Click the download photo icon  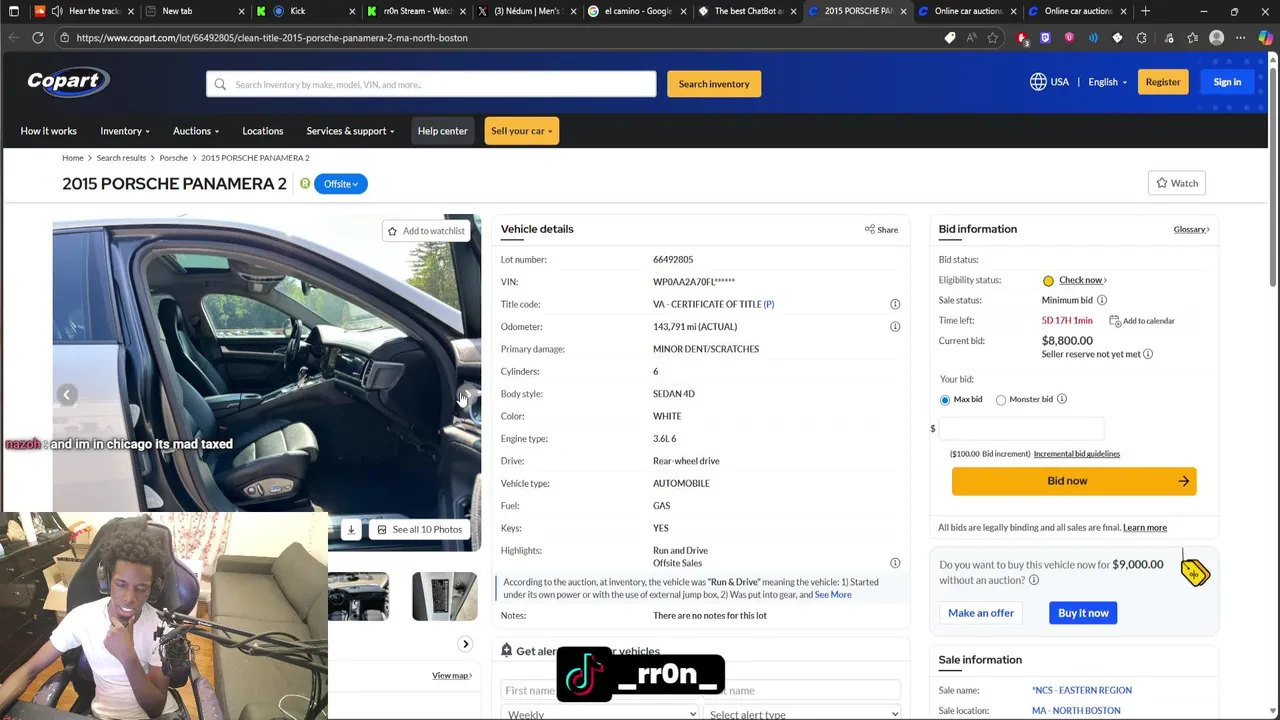click(351, 529)
